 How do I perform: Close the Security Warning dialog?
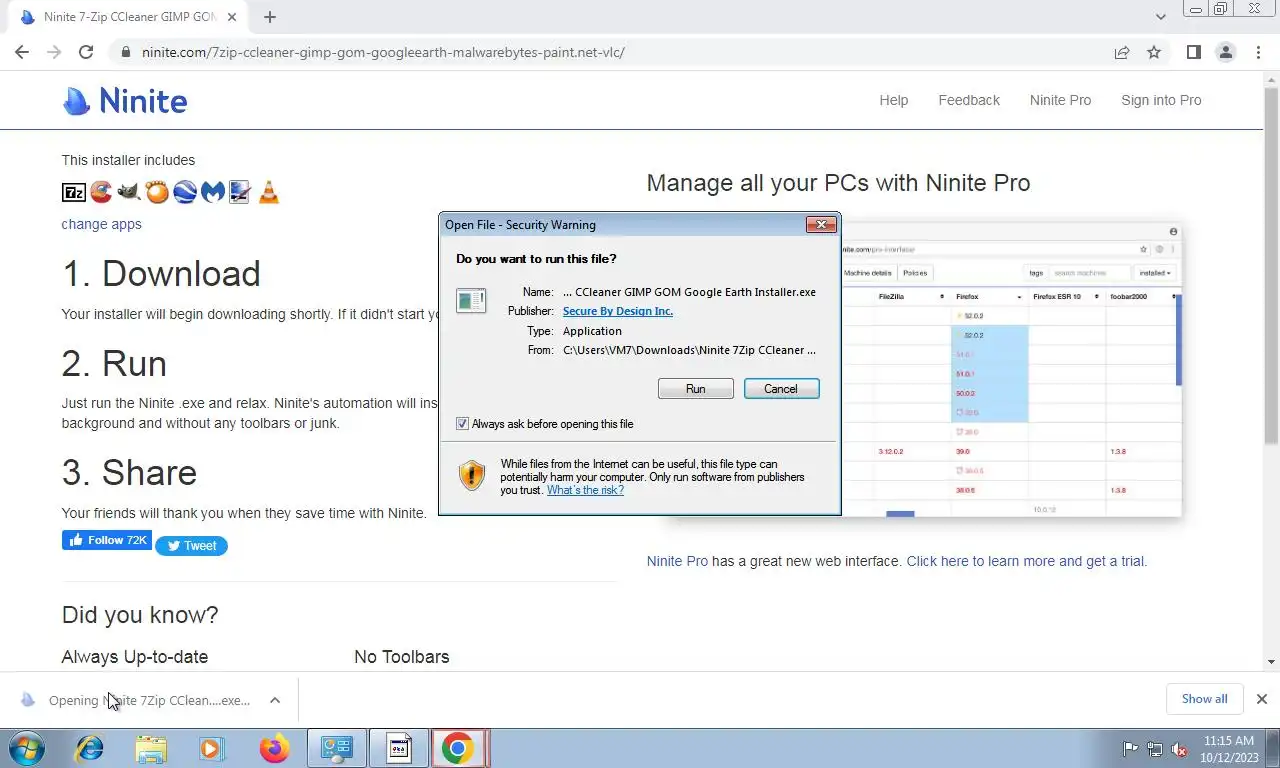tap(821, 225)
